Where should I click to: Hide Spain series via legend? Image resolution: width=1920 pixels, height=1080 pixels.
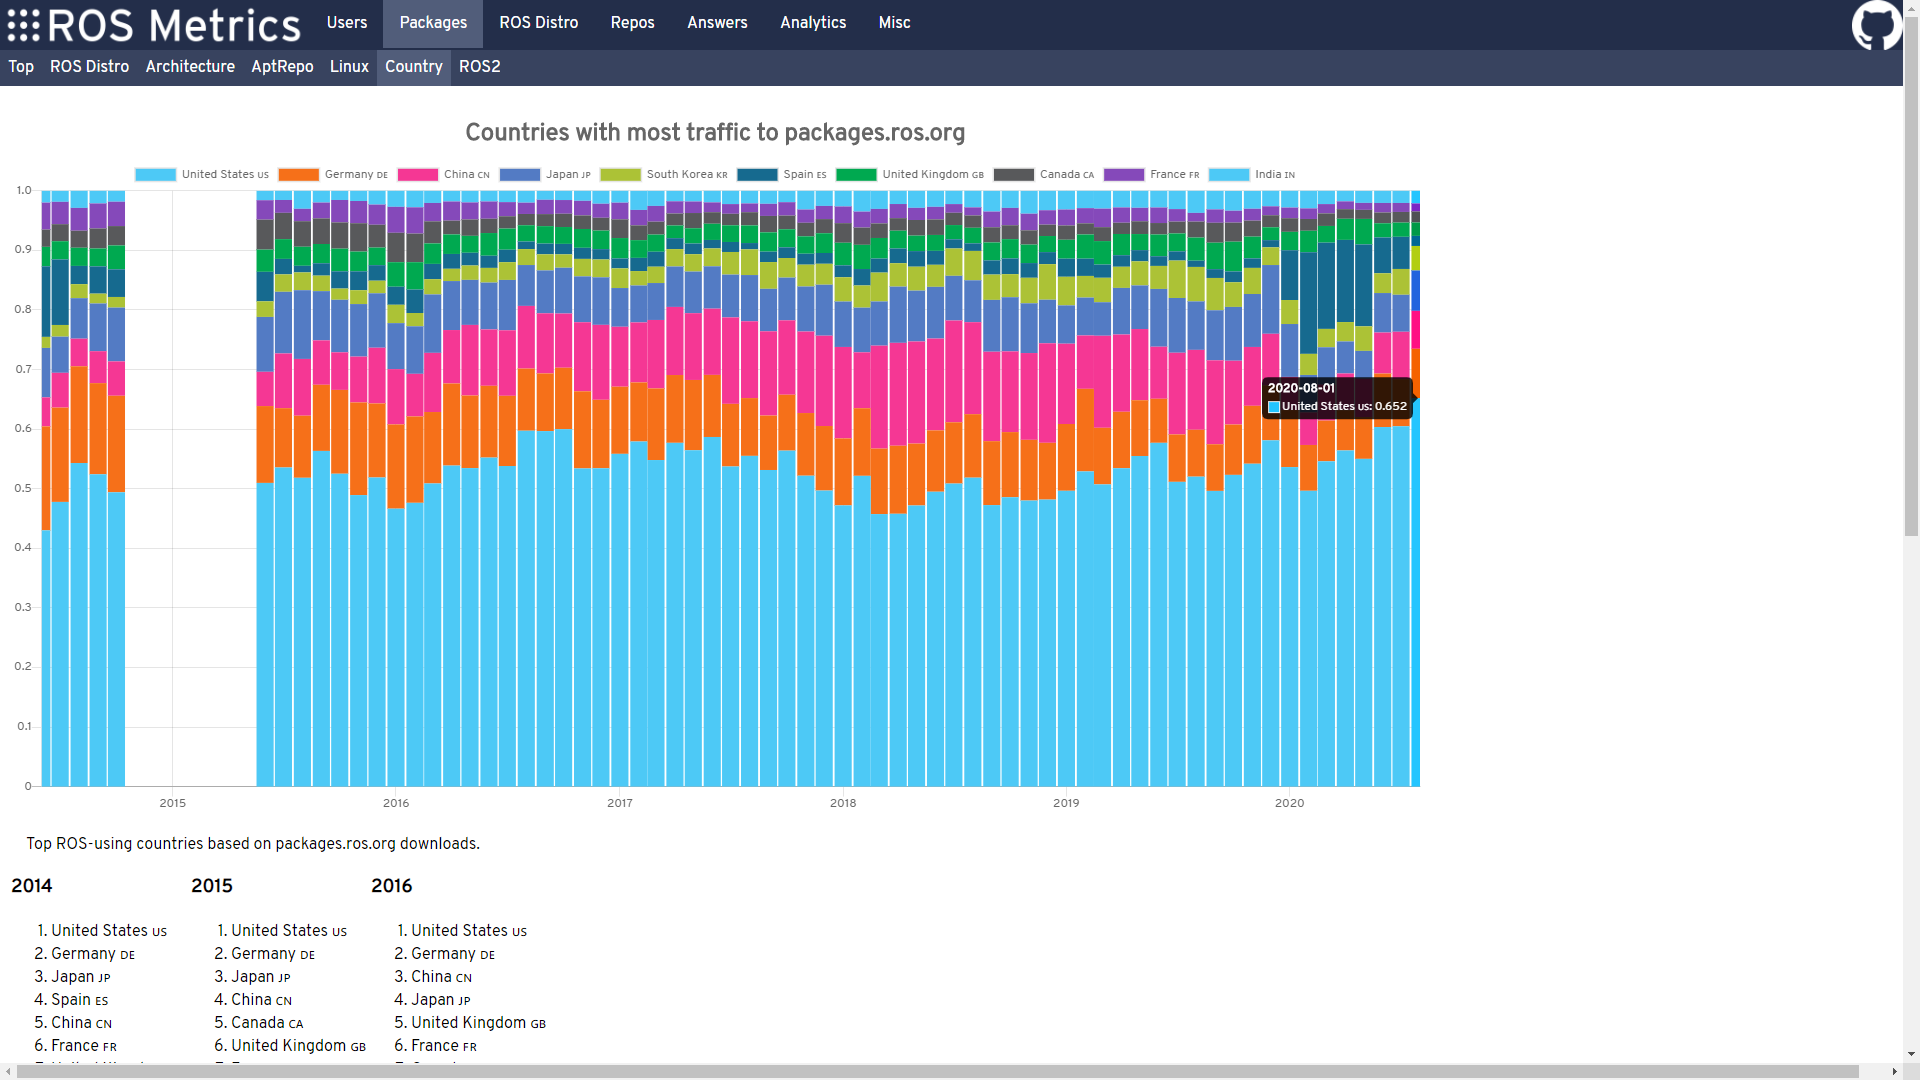point(757,175)
